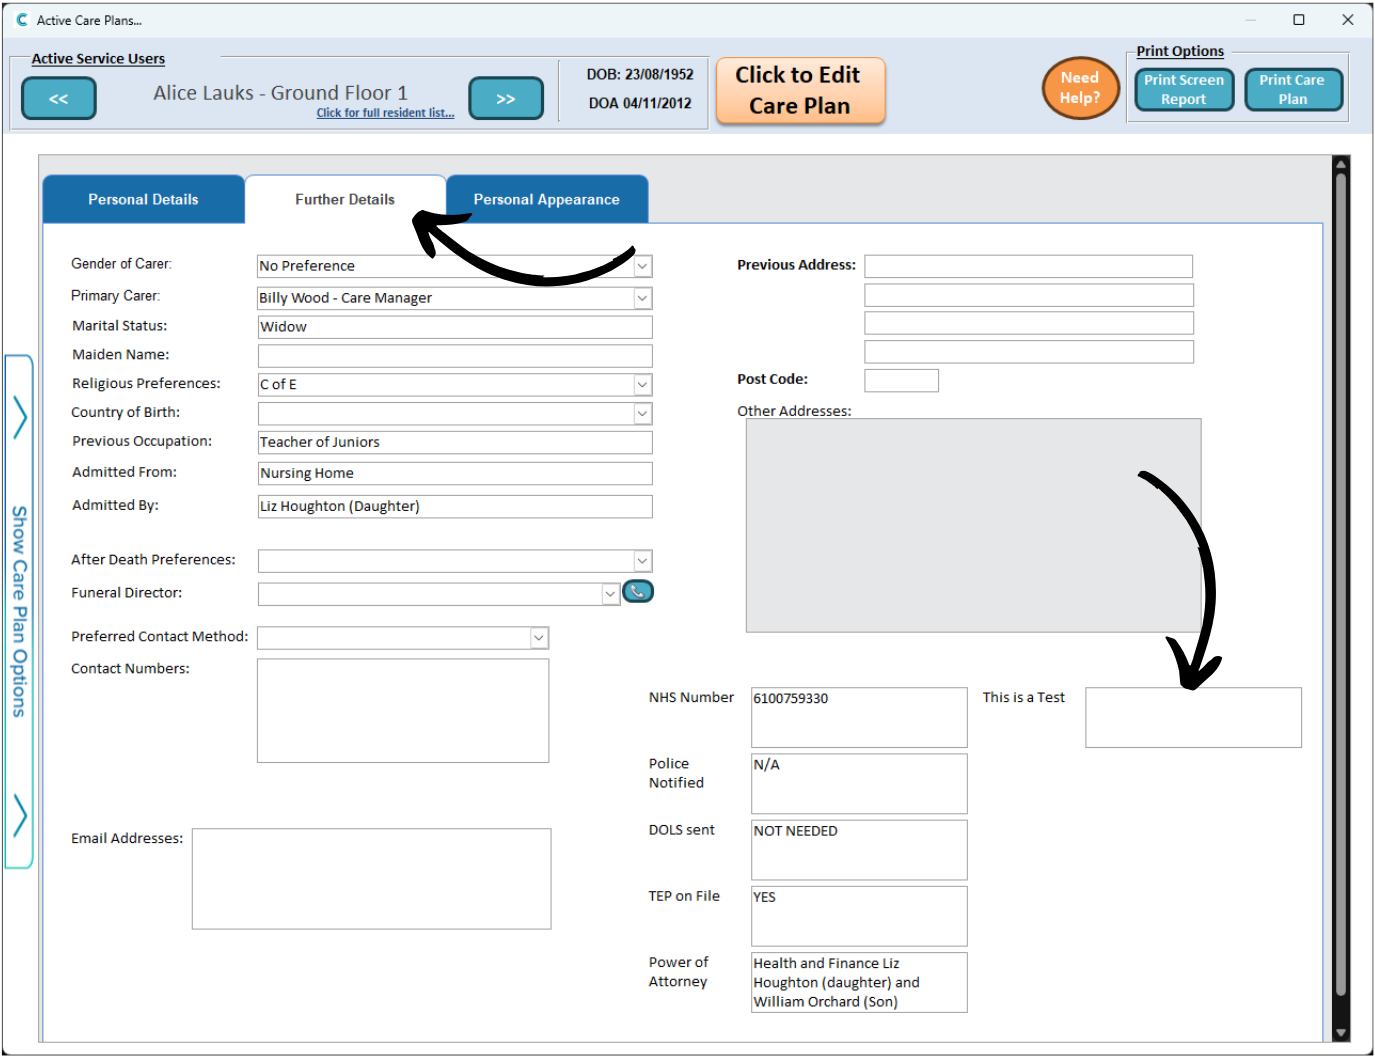
Task: Click lower chevron on care plan sidebar
Action: (20, 815)
